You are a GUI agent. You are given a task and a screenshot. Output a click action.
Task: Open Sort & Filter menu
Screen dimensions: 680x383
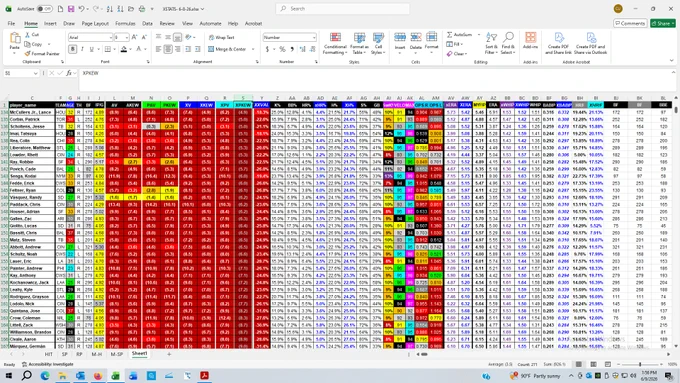(491, 43)
